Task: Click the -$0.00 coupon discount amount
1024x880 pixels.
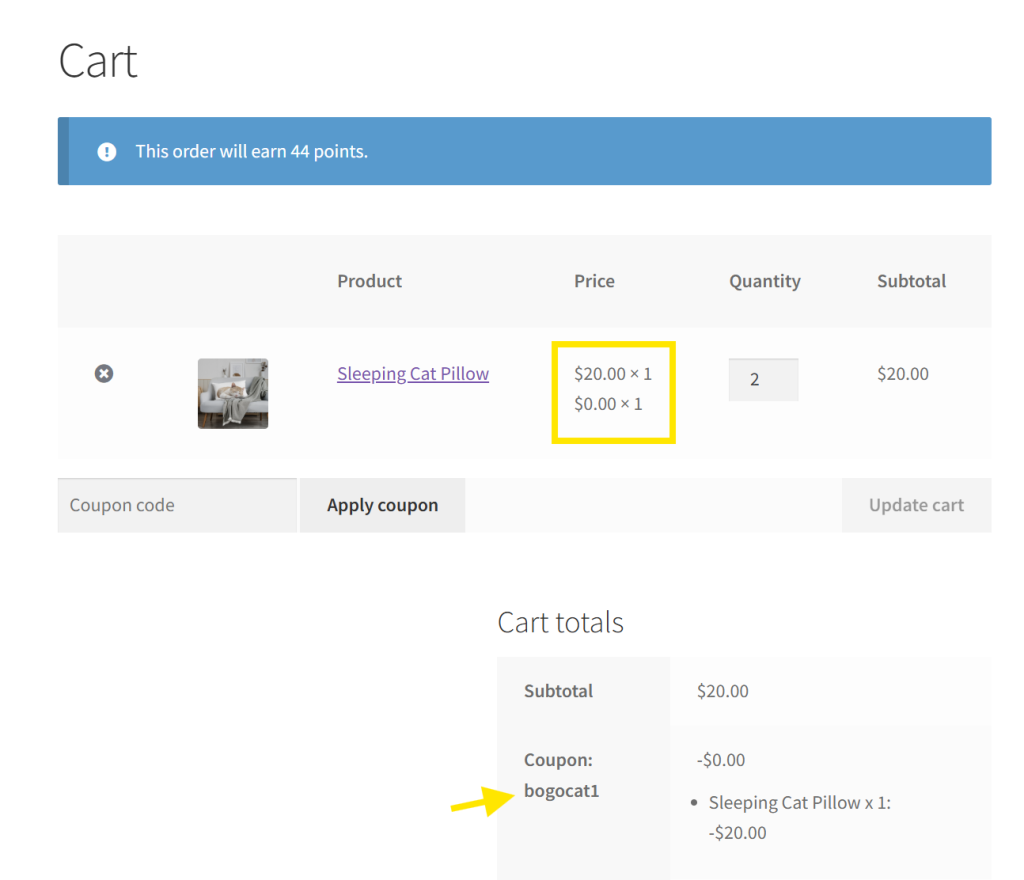Action: (x=720, y=759)
